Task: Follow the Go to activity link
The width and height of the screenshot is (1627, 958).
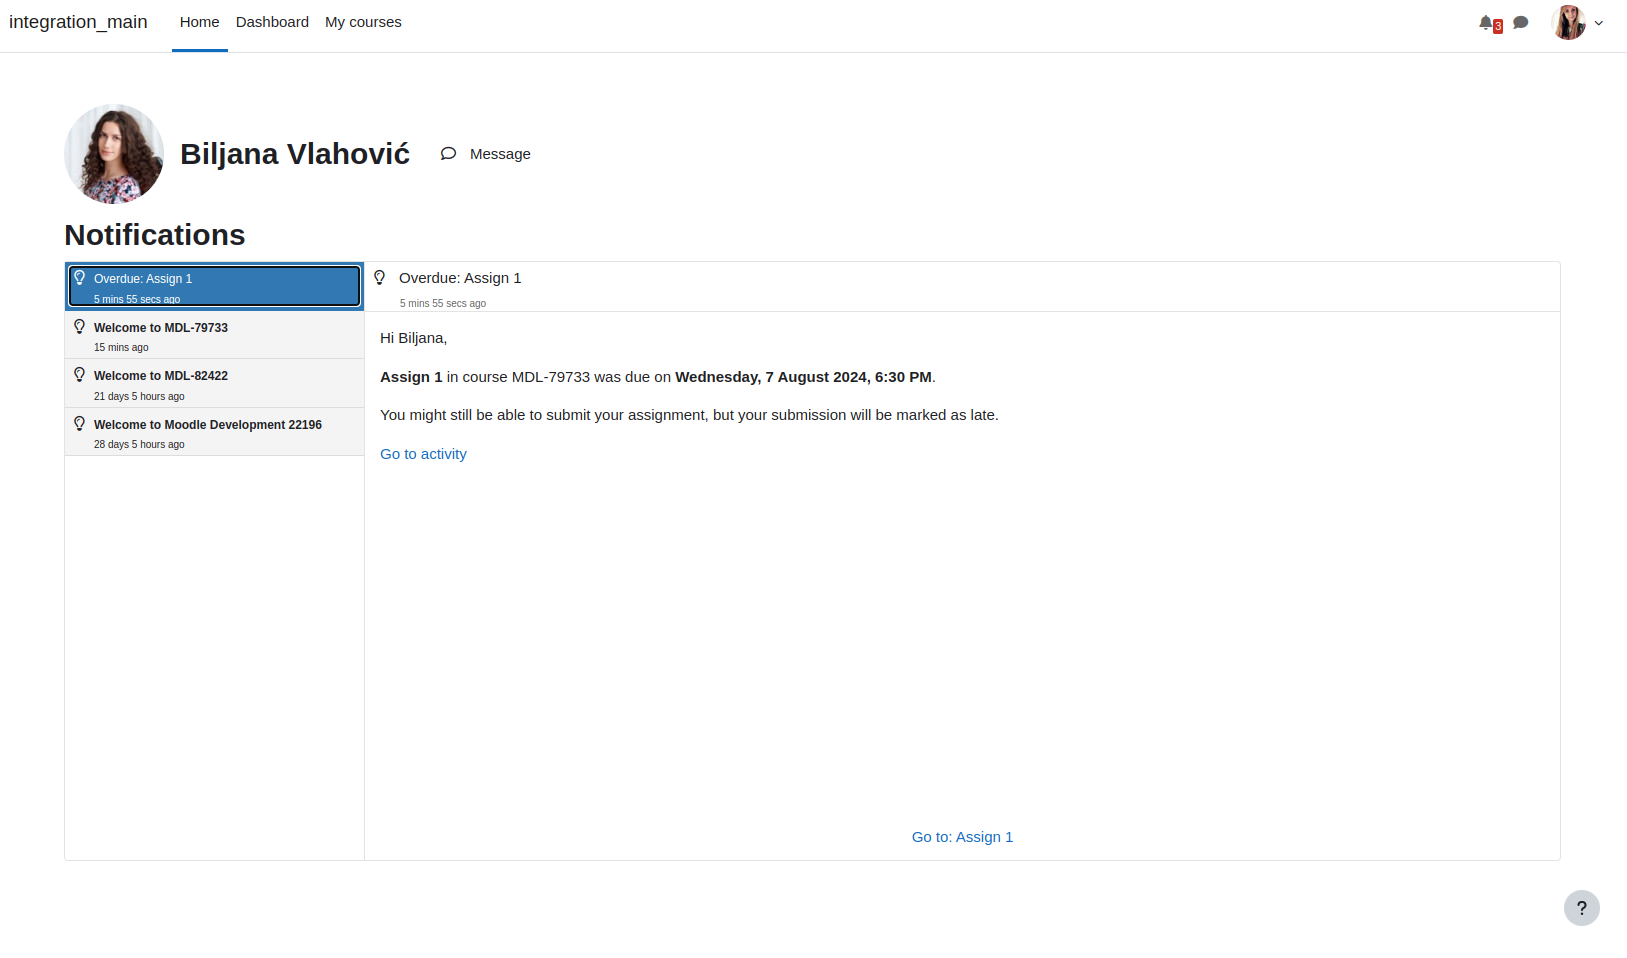Action: (423, 454)
